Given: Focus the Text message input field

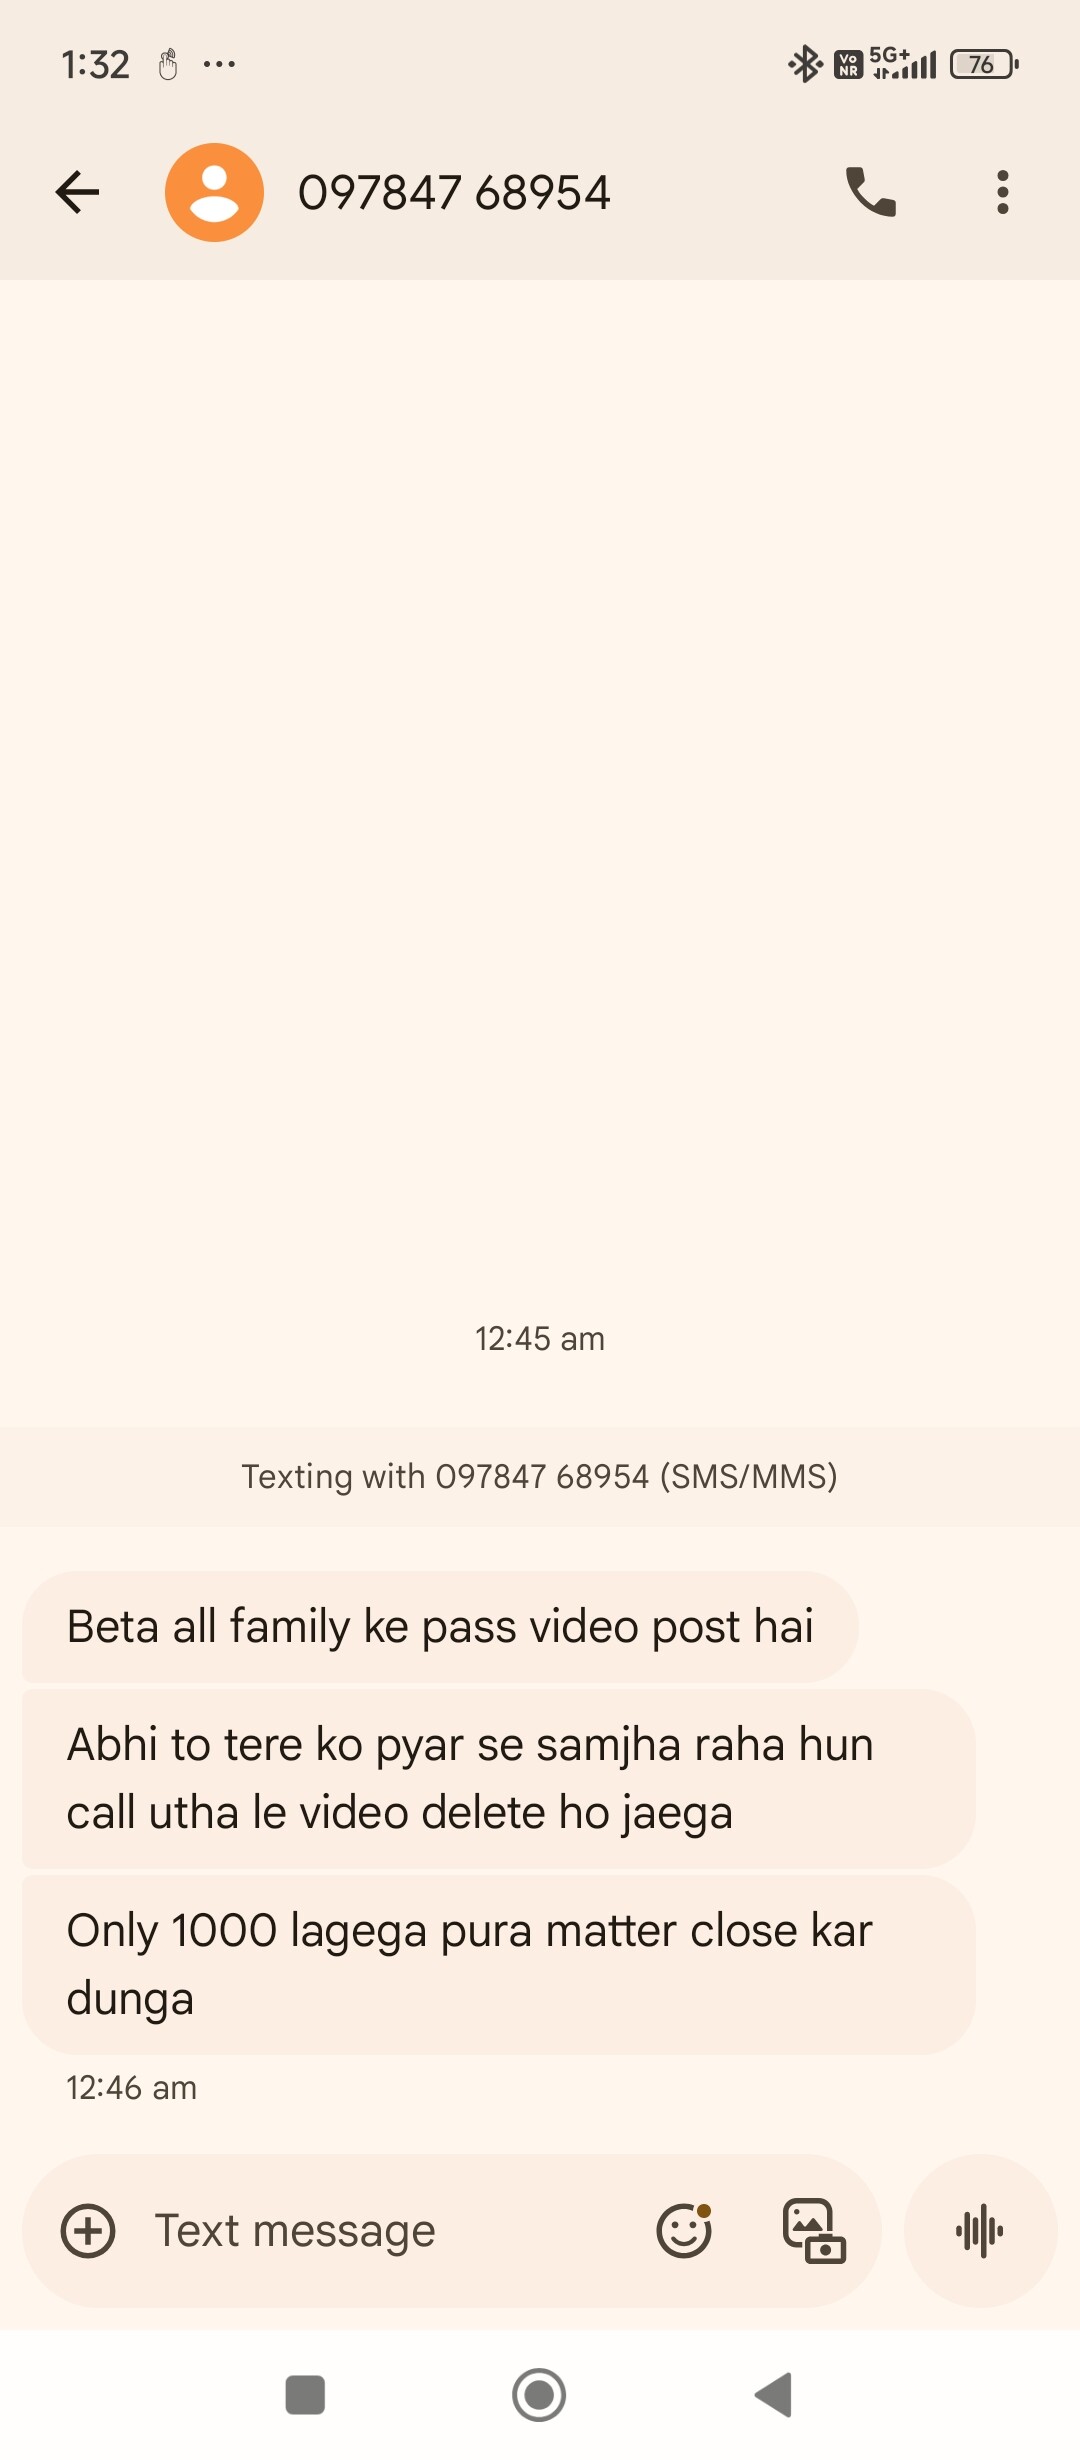Looking at the screenshot, I should click(x=390, y=2231).
